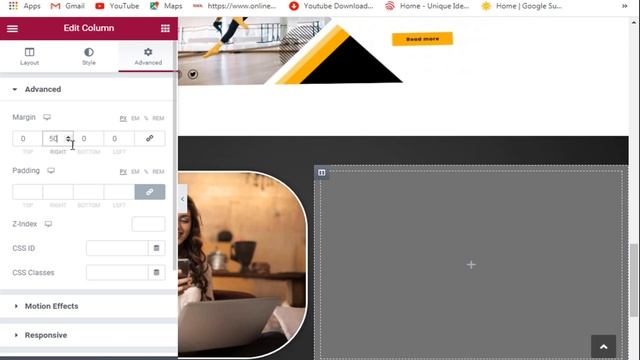
Task: Show more bookmarks via double chevron
Action: (x=624, y=6)
